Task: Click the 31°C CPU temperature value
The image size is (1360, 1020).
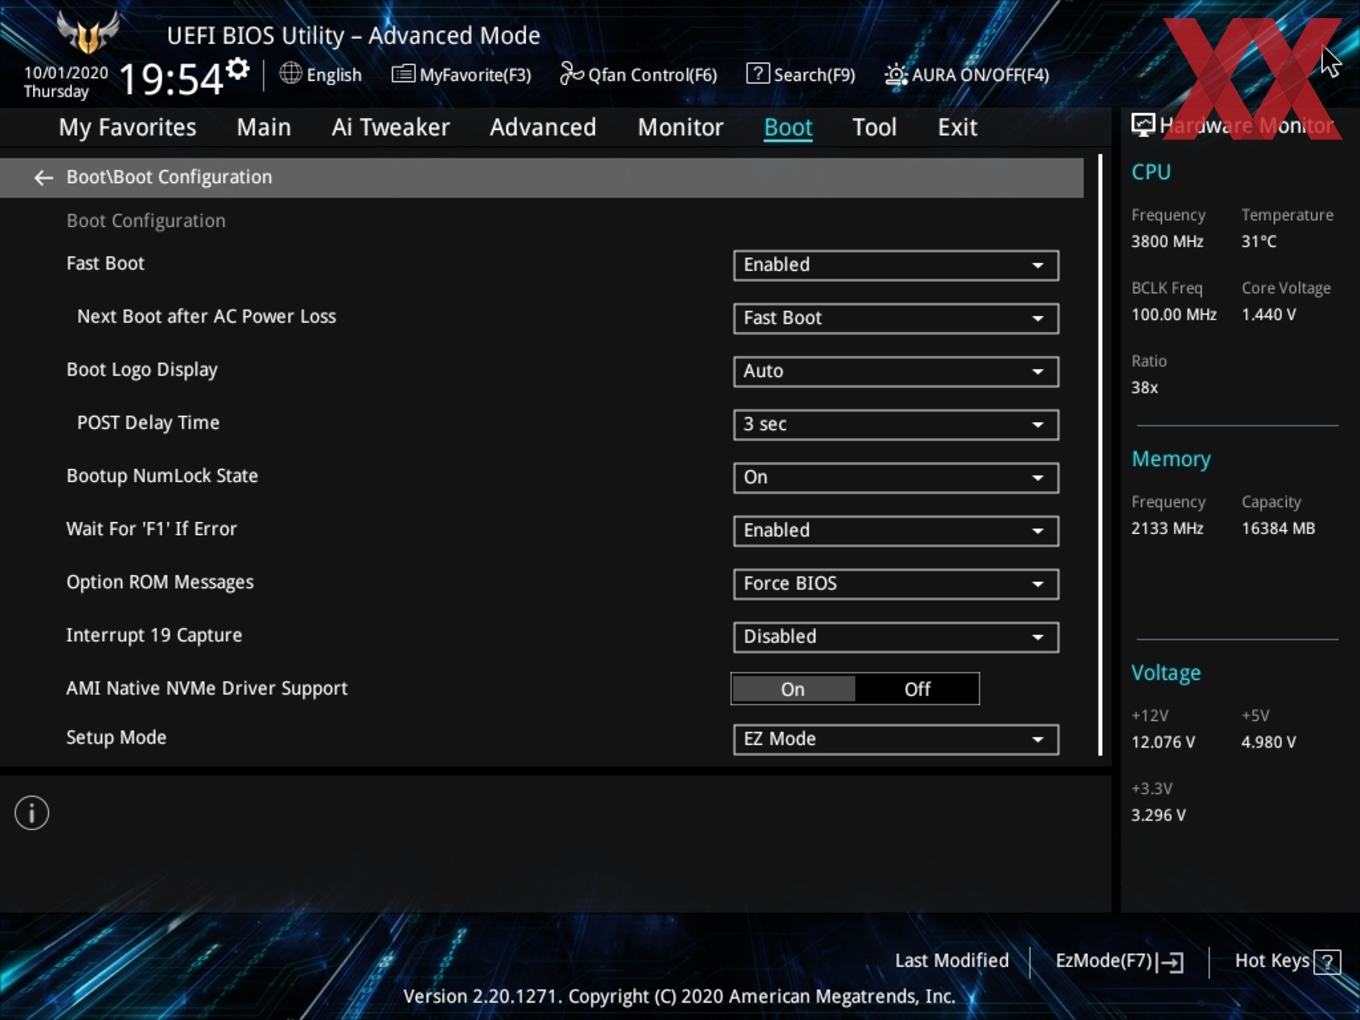Action: pos(1259,242)
